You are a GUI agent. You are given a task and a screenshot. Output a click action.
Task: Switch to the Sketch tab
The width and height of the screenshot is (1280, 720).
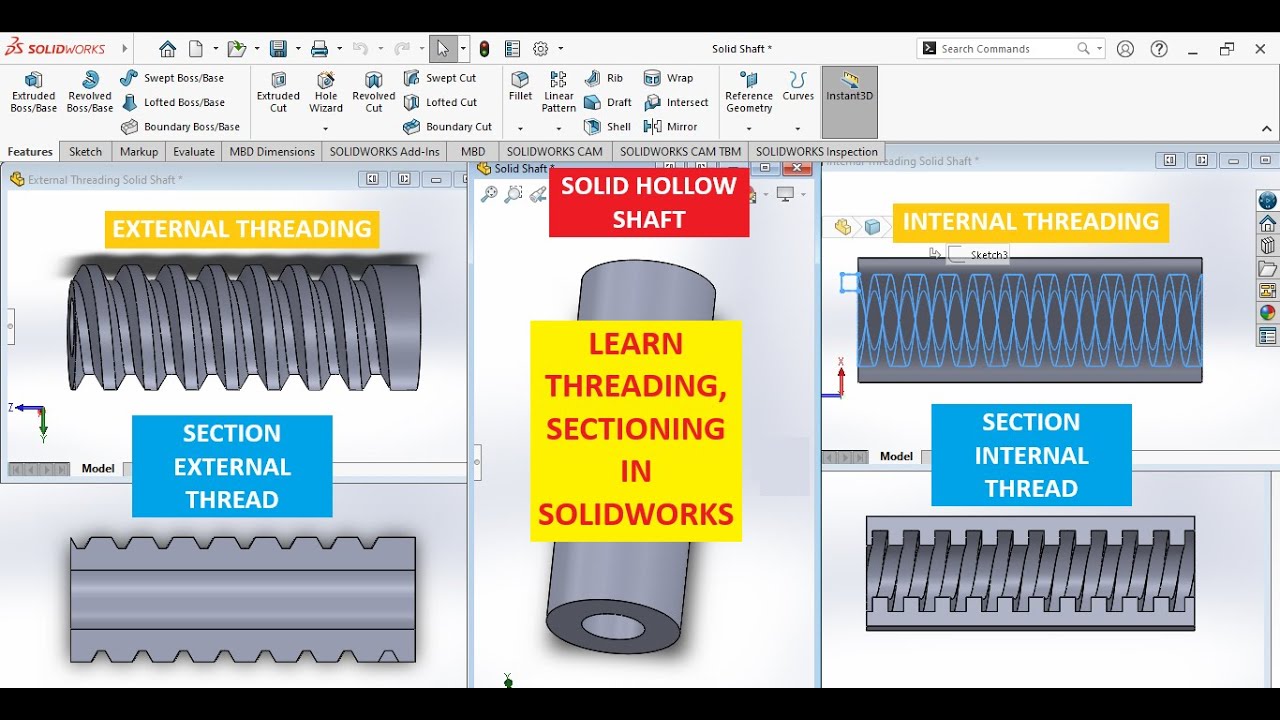[x=85, y=152]
